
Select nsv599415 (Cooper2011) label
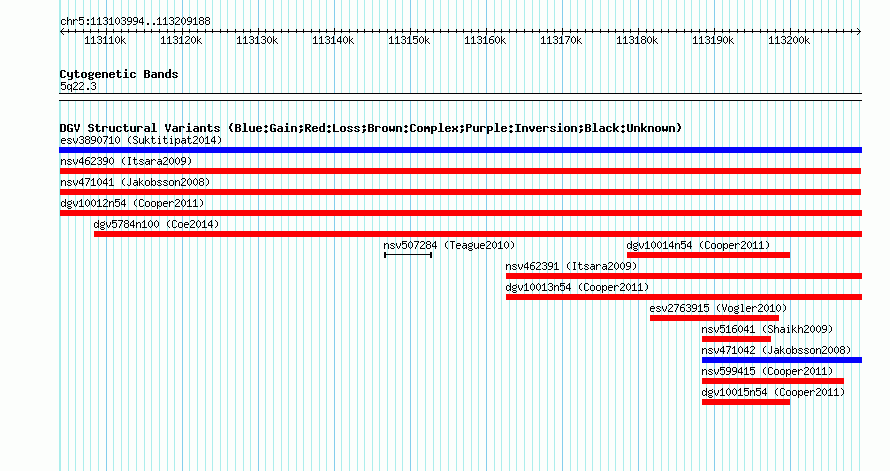(767, 371)
